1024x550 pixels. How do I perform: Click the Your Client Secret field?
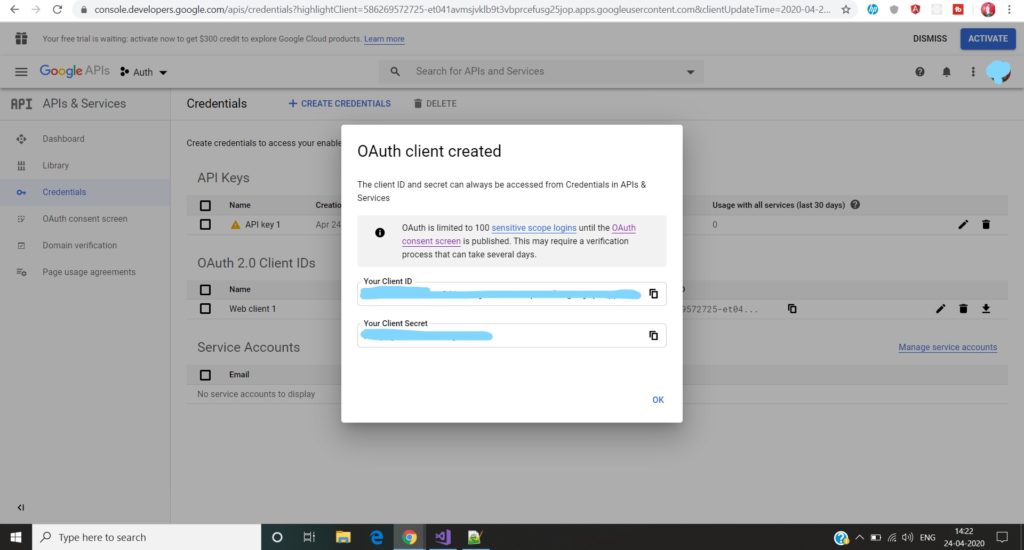click(x=511, y=336)
